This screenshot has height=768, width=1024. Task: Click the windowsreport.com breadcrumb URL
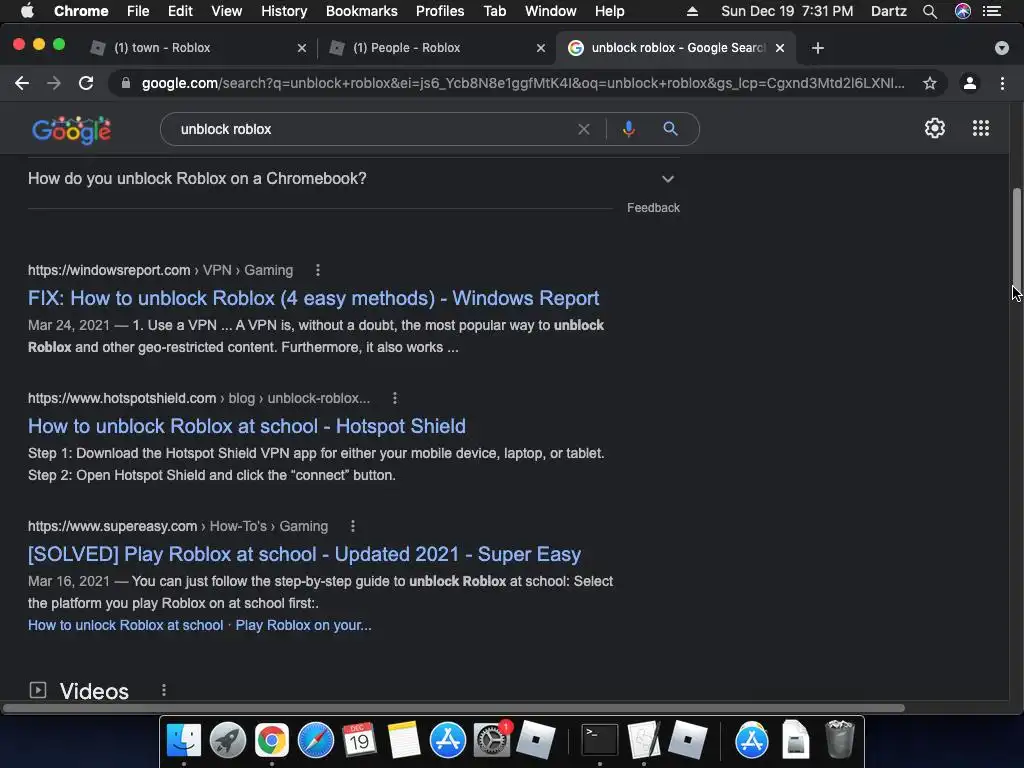pos(161,270)
